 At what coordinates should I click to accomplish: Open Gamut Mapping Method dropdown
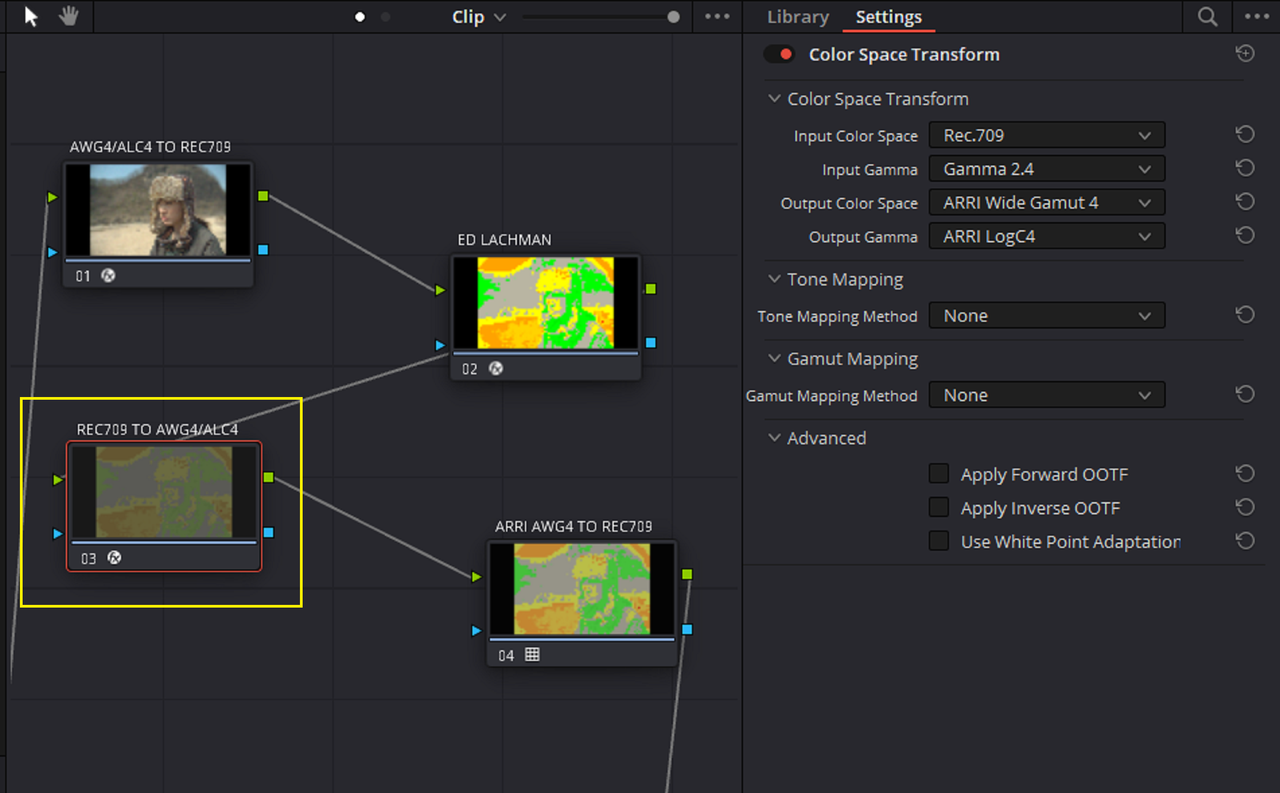(1047, 395)
